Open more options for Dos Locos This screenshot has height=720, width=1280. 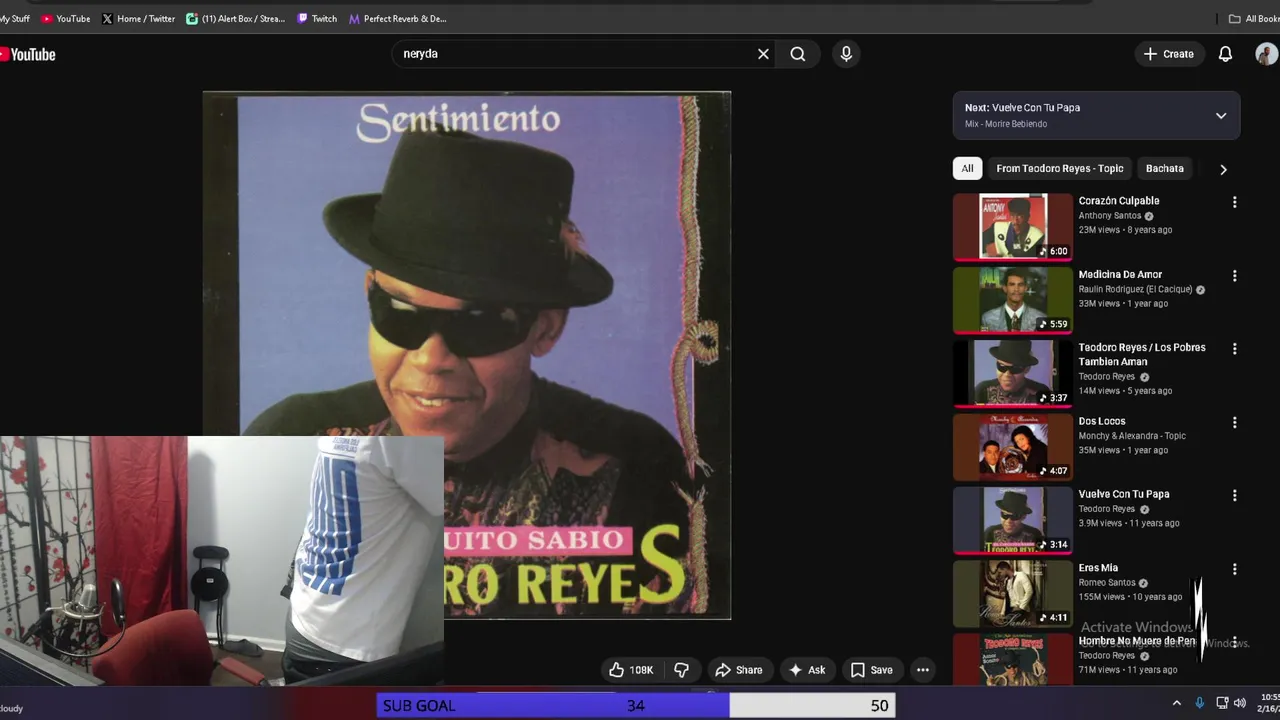pyautogui.click(x=1234, y=422)
